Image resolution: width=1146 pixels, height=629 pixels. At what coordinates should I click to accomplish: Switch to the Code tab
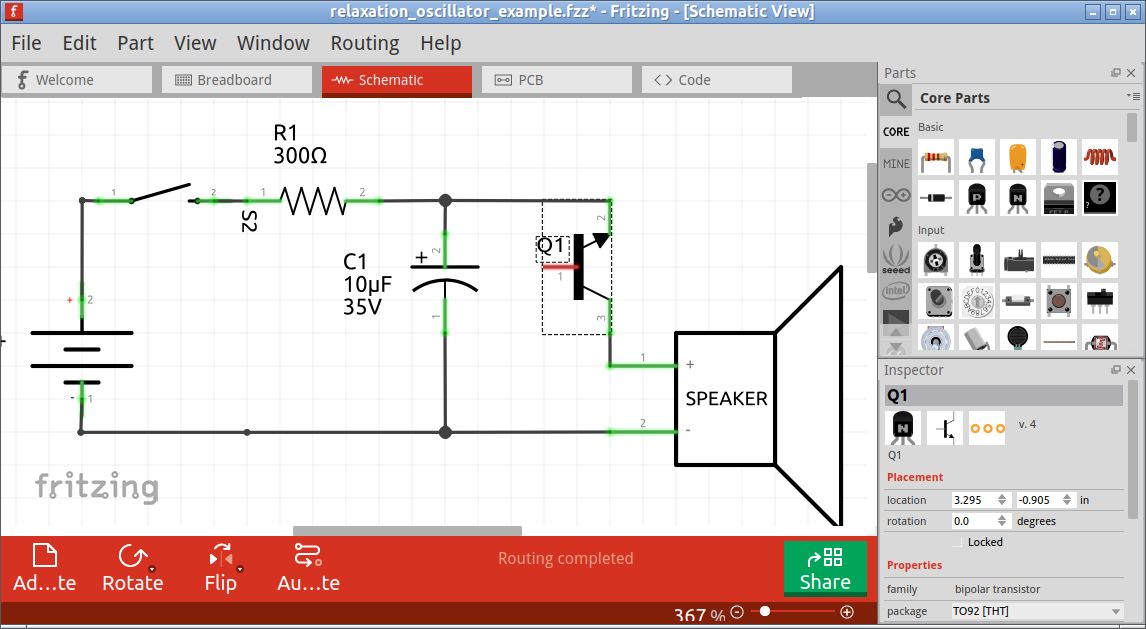(717, 80)
